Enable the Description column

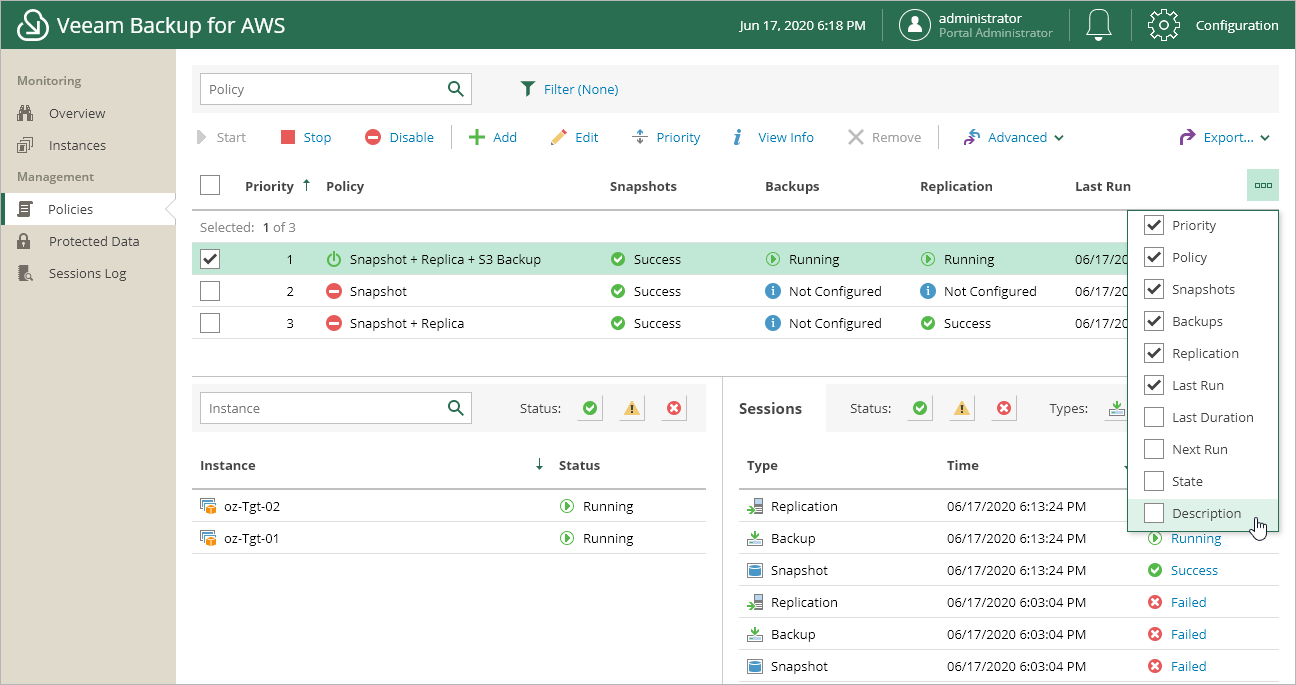point(1154,513)
